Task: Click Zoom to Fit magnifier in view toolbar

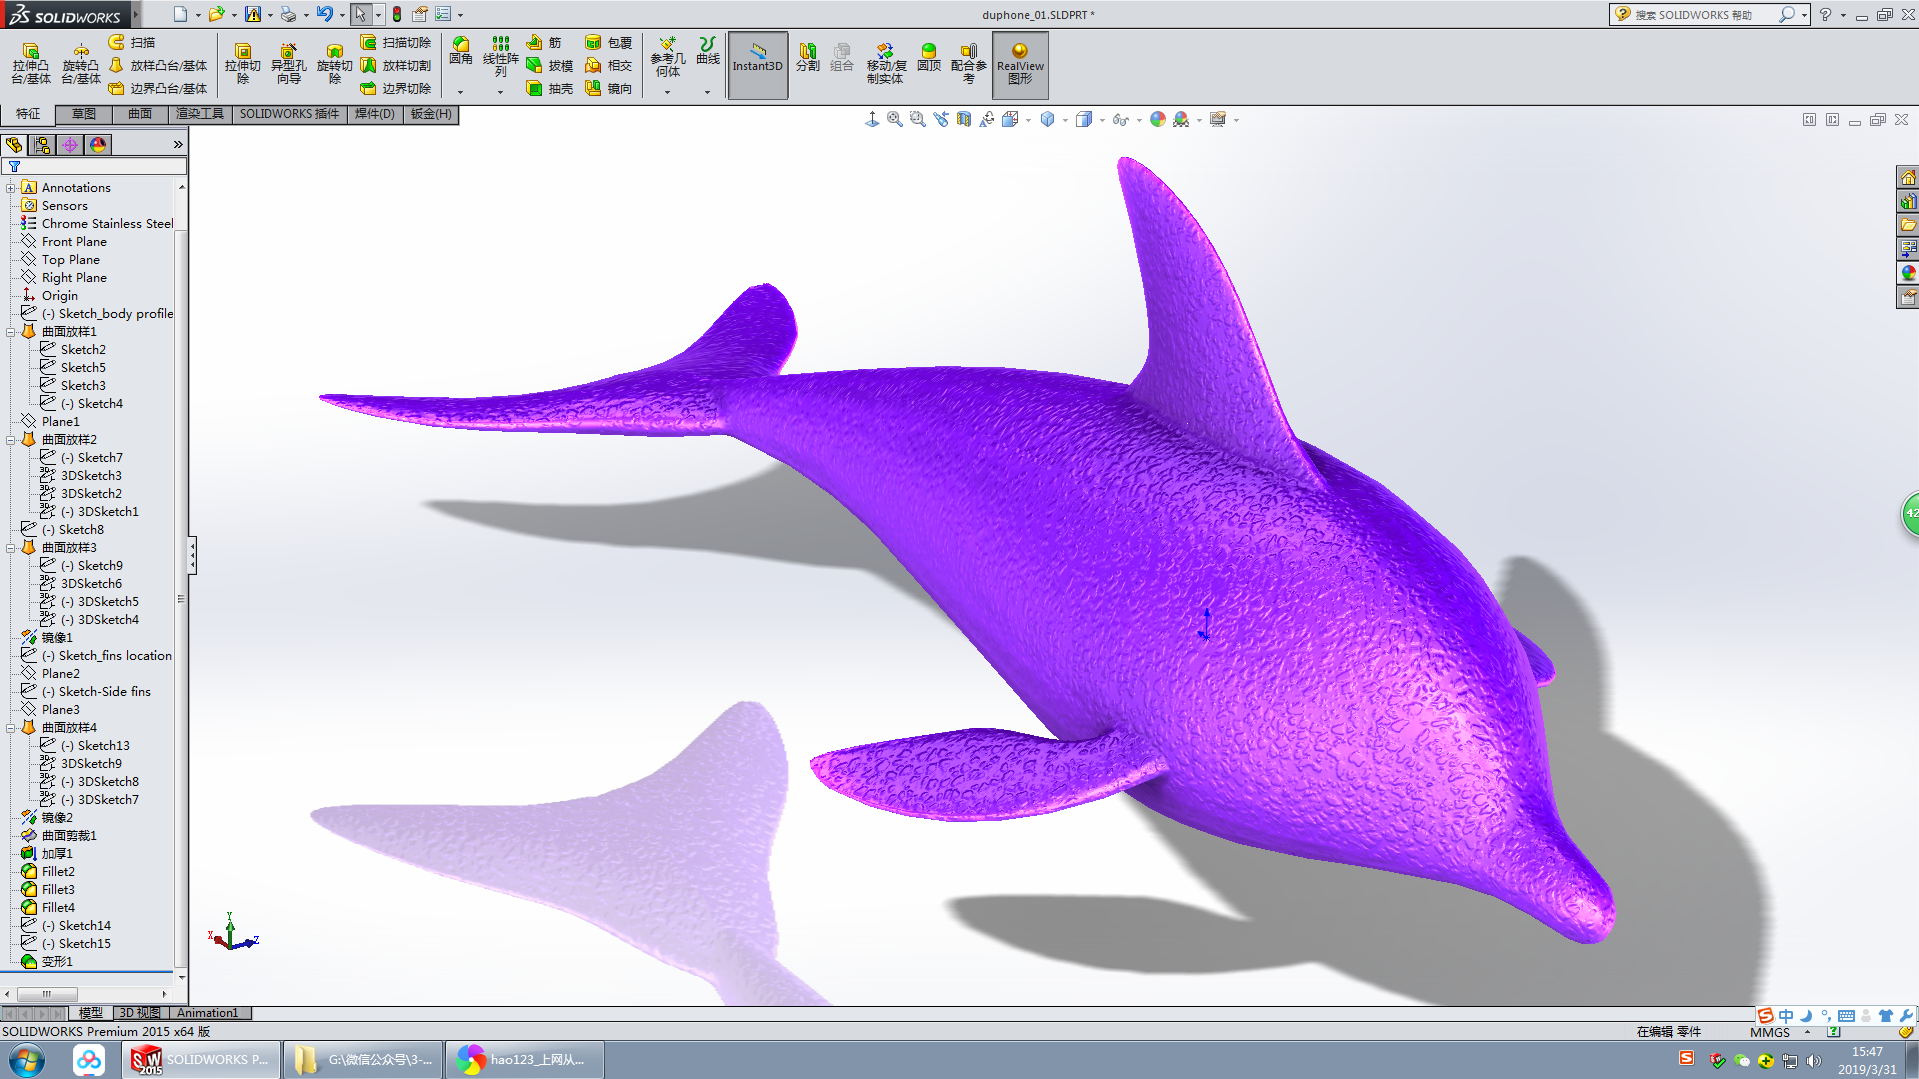Action: pyautogui.click(x=895, y=120)
